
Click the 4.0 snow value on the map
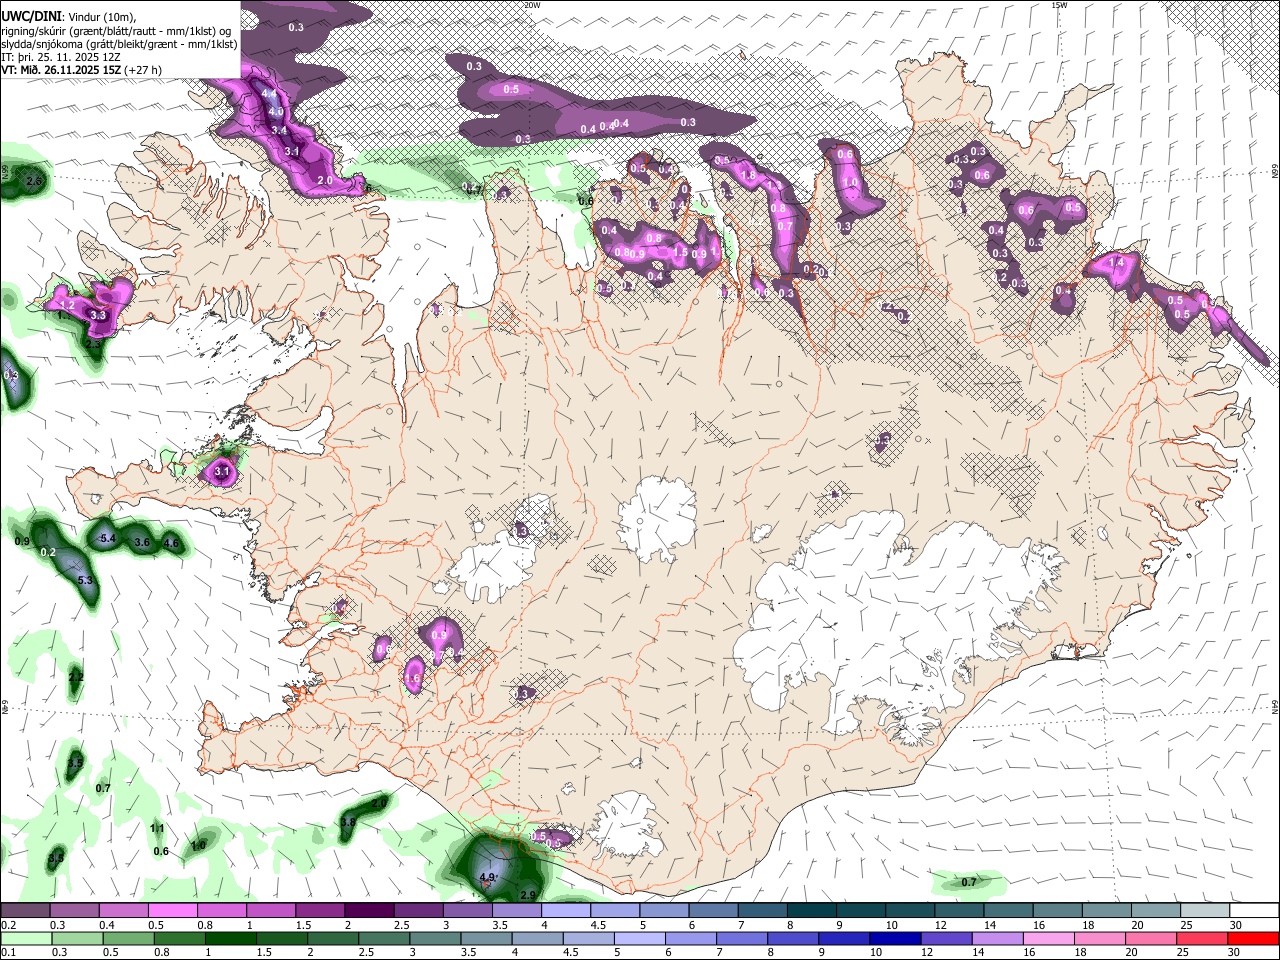pos(276,111)
